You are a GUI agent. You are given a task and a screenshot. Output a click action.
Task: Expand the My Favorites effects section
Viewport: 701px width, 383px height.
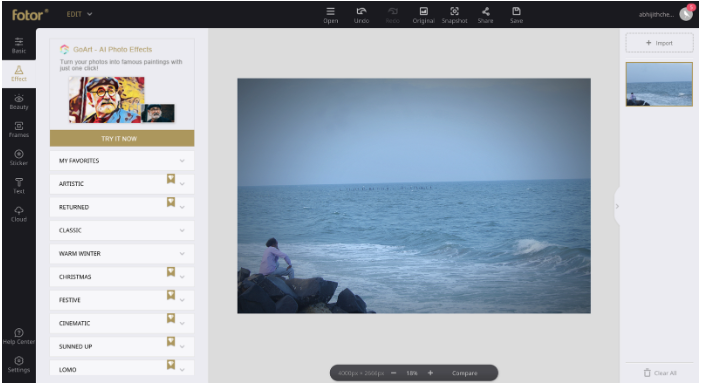tap(122, 160)
